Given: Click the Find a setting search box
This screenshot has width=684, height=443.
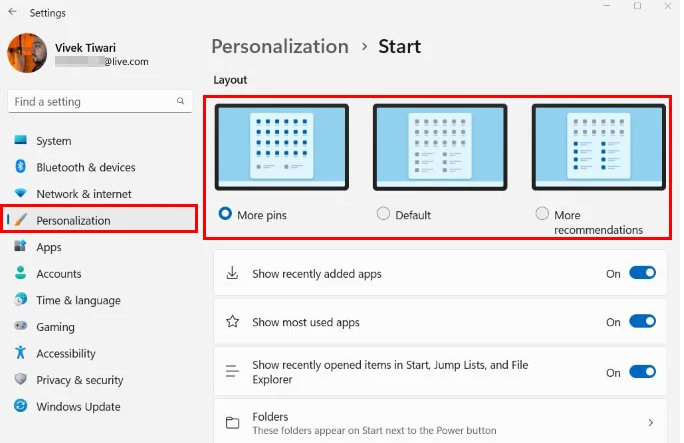Looking at the screenshot, I should pos(92,102).
